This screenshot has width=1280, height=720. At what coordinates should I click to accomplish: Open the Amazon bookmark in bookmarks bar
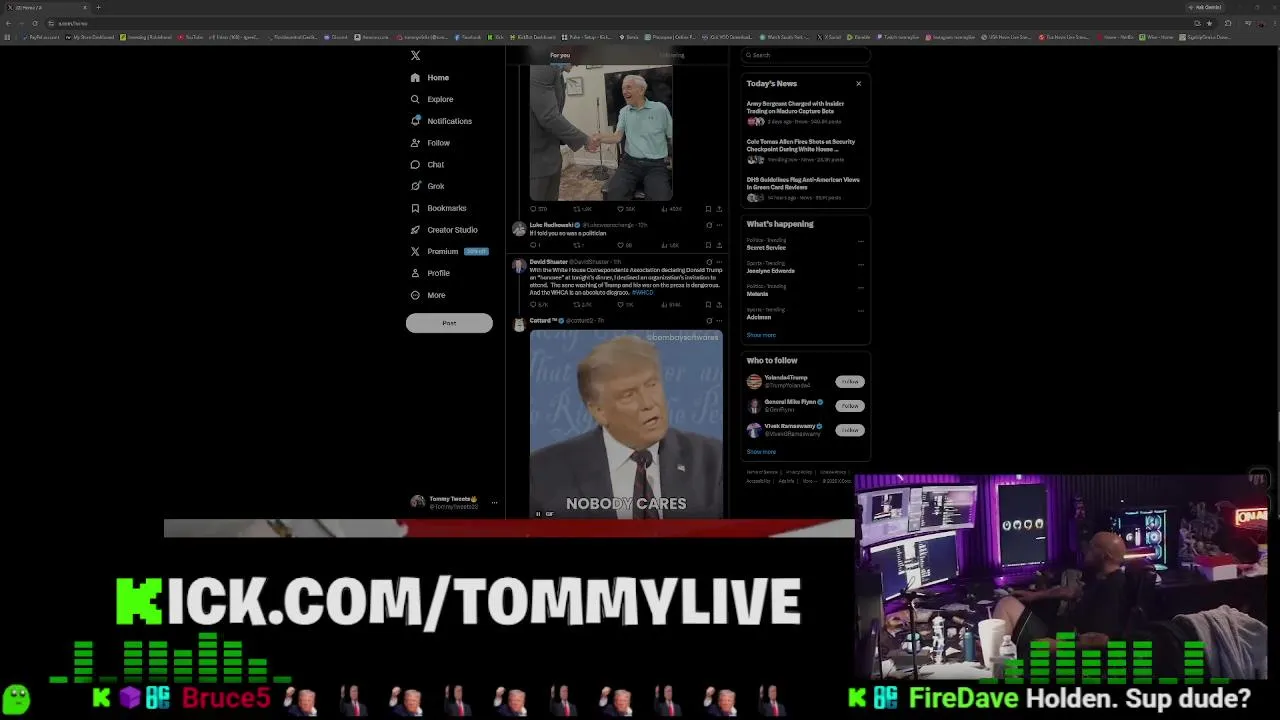tap(372, 37)
